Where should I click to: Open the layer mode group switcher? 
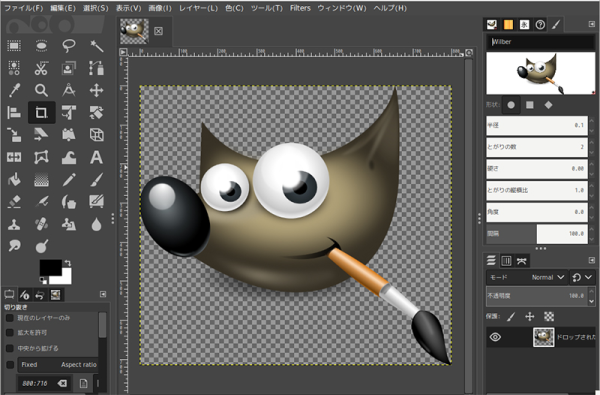[582, 277]
